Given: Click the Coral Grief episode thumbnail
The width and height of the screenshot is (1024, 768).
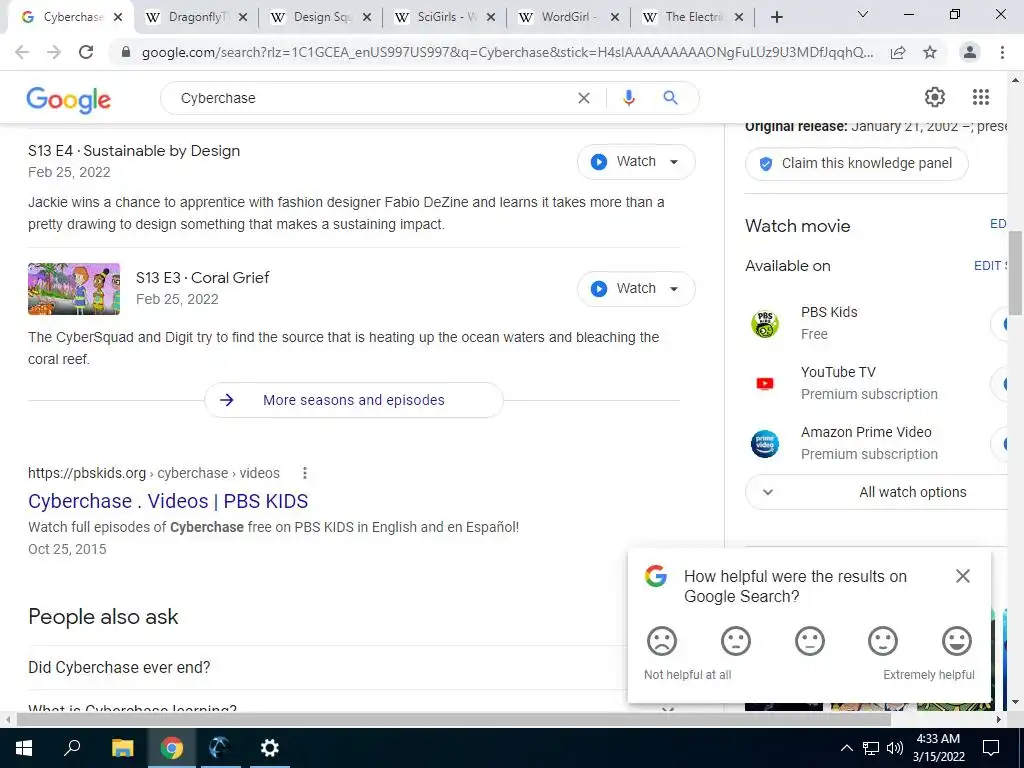Looking at the screenshot, I should pyautogui.click(x=74, y=289).
